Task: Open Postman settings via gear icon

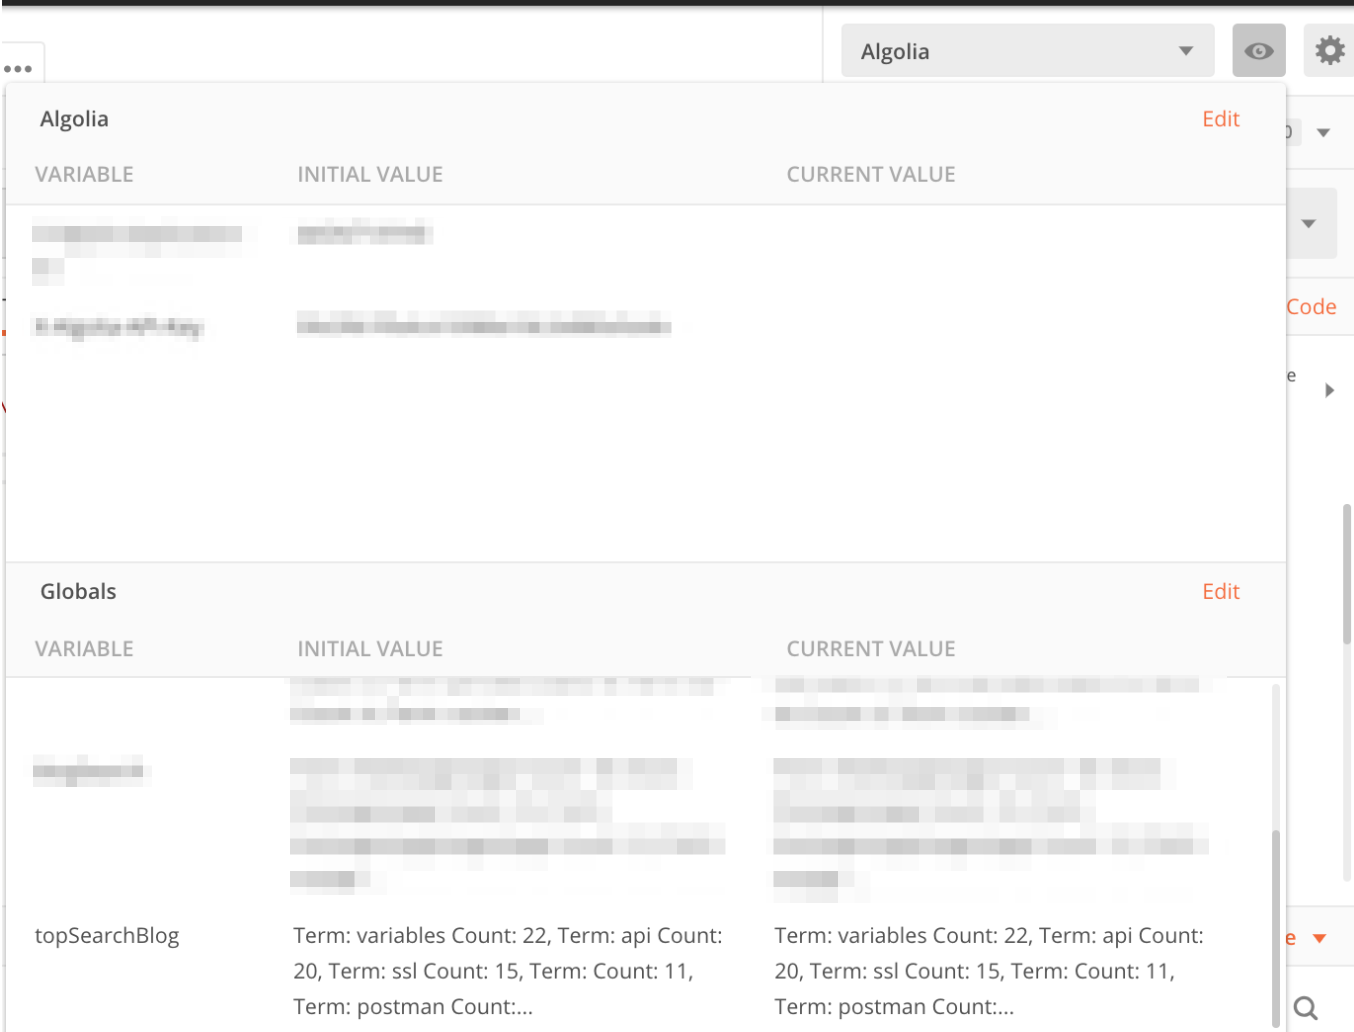Action: [x=1330, y=50]
